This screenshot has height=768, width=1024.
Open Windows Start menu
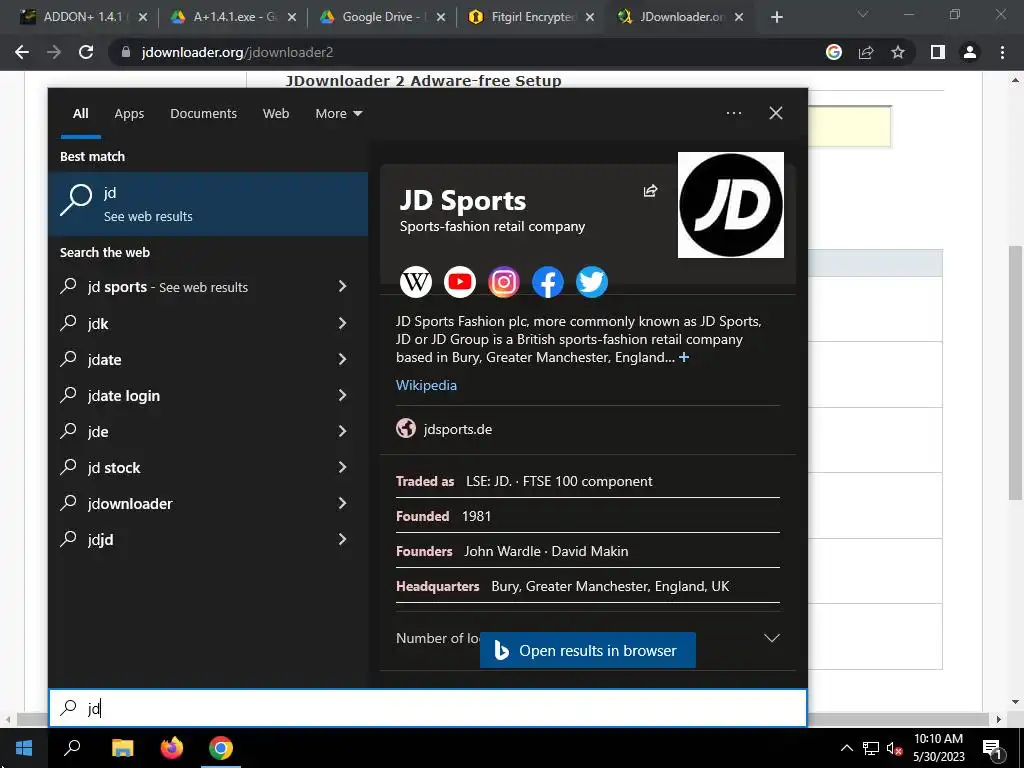click(x=24, y=748)
